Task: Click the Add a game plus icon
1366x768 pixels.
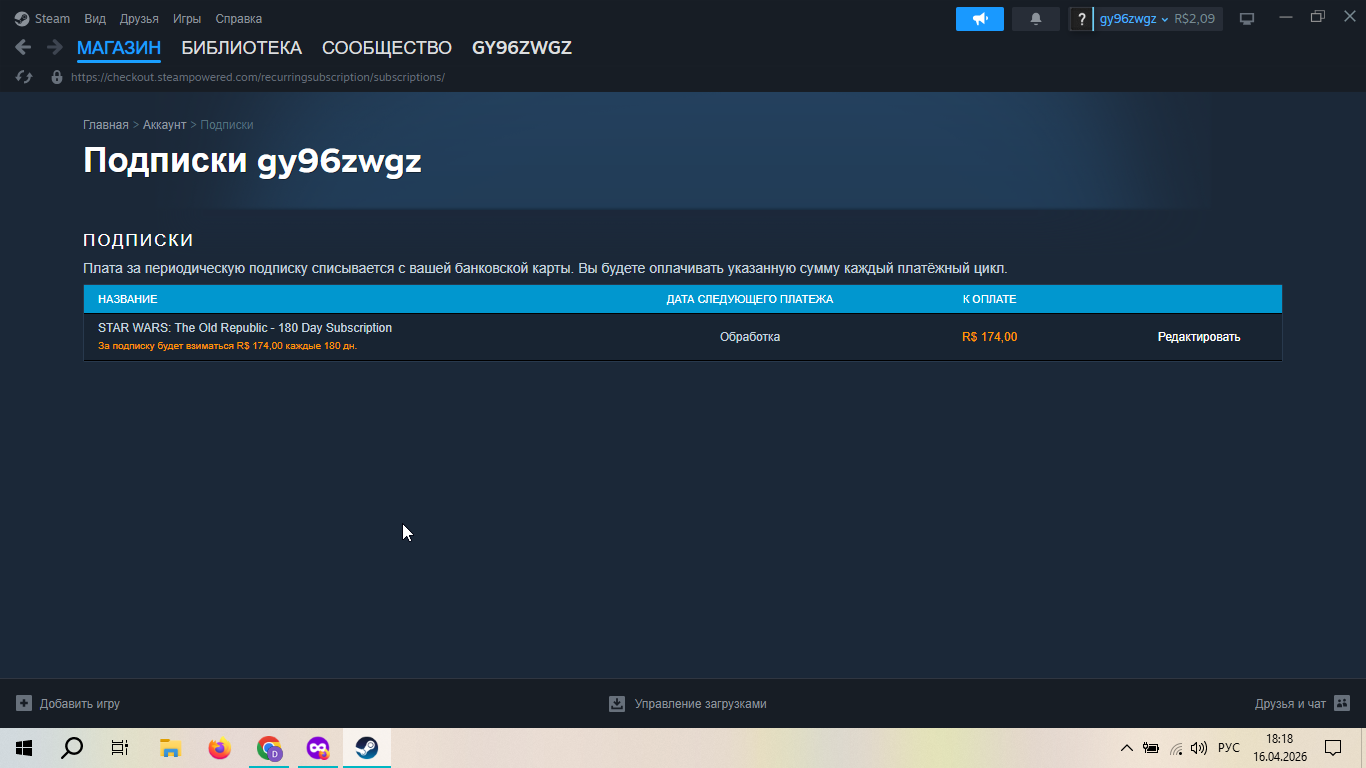Action: click(24, 704)
